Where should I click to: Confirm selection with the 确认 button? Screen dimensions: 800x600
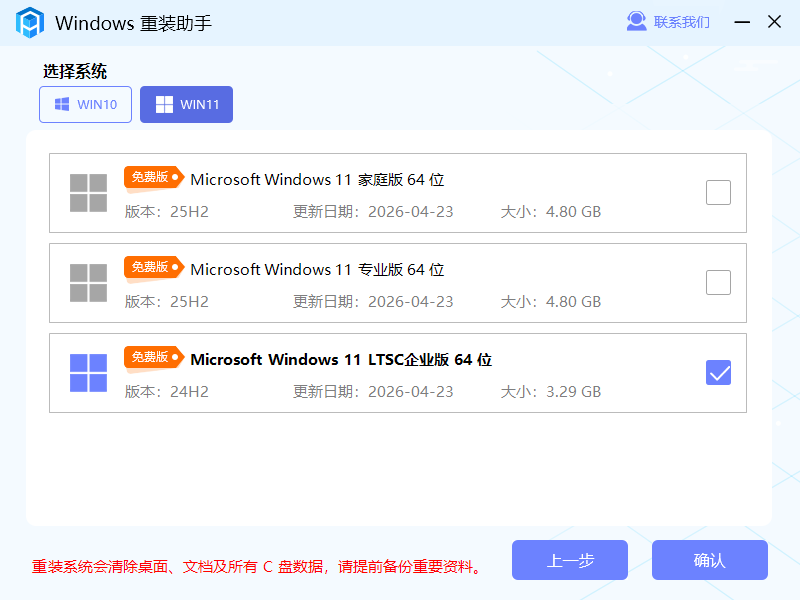coord(710,560)
